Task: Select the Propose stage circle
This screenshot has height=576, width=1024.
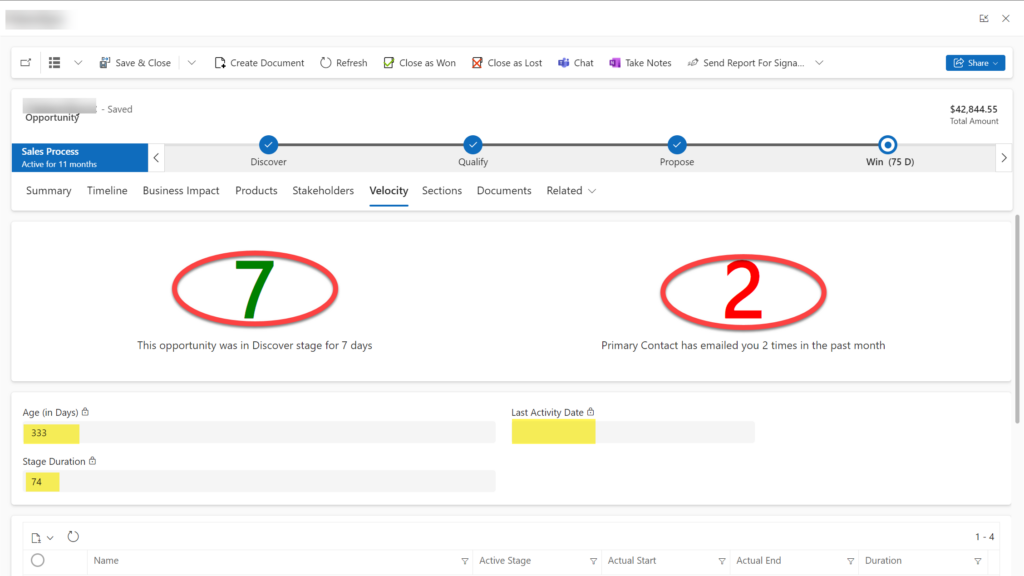Action: click(x=677, y=144)
